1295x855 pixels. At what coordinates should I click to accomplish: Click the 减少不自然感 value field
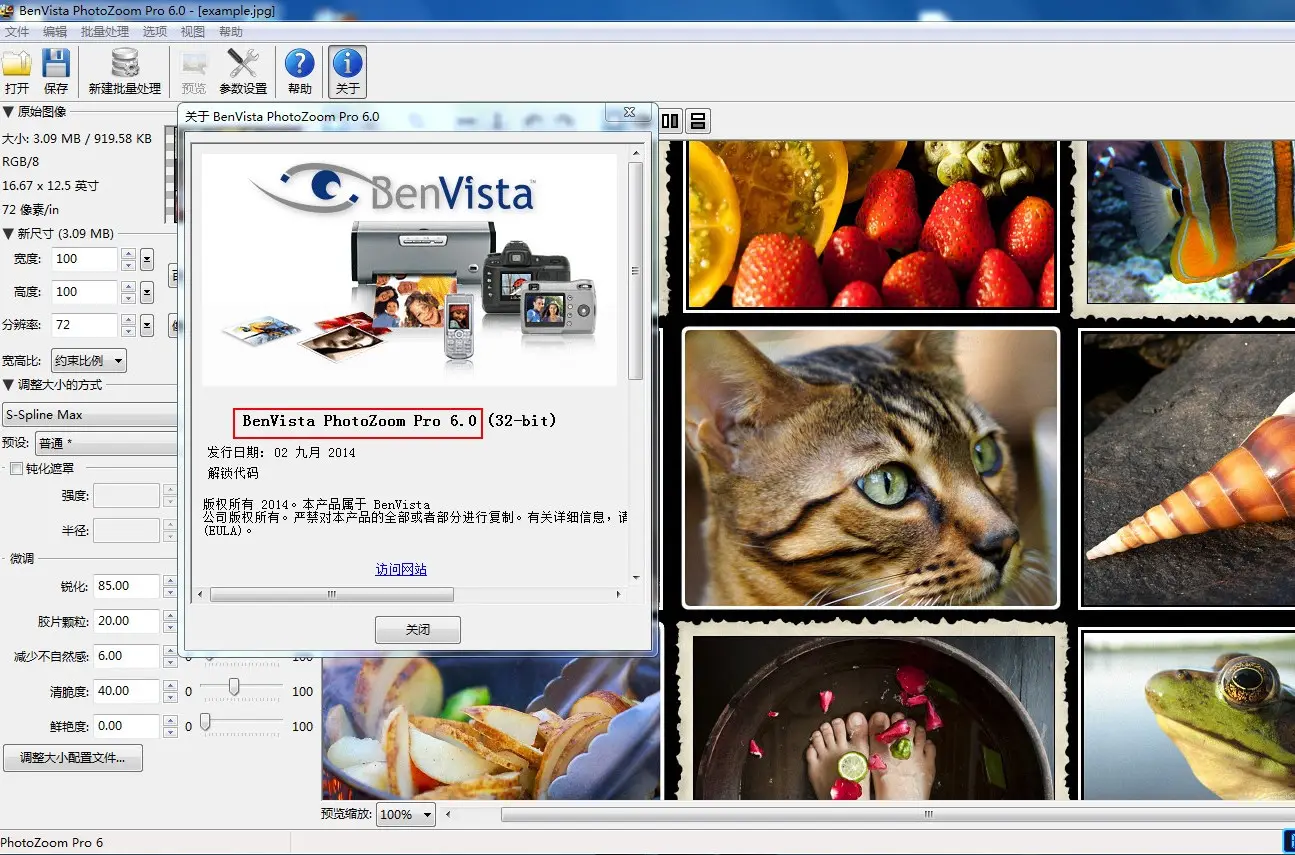[127, 656]
